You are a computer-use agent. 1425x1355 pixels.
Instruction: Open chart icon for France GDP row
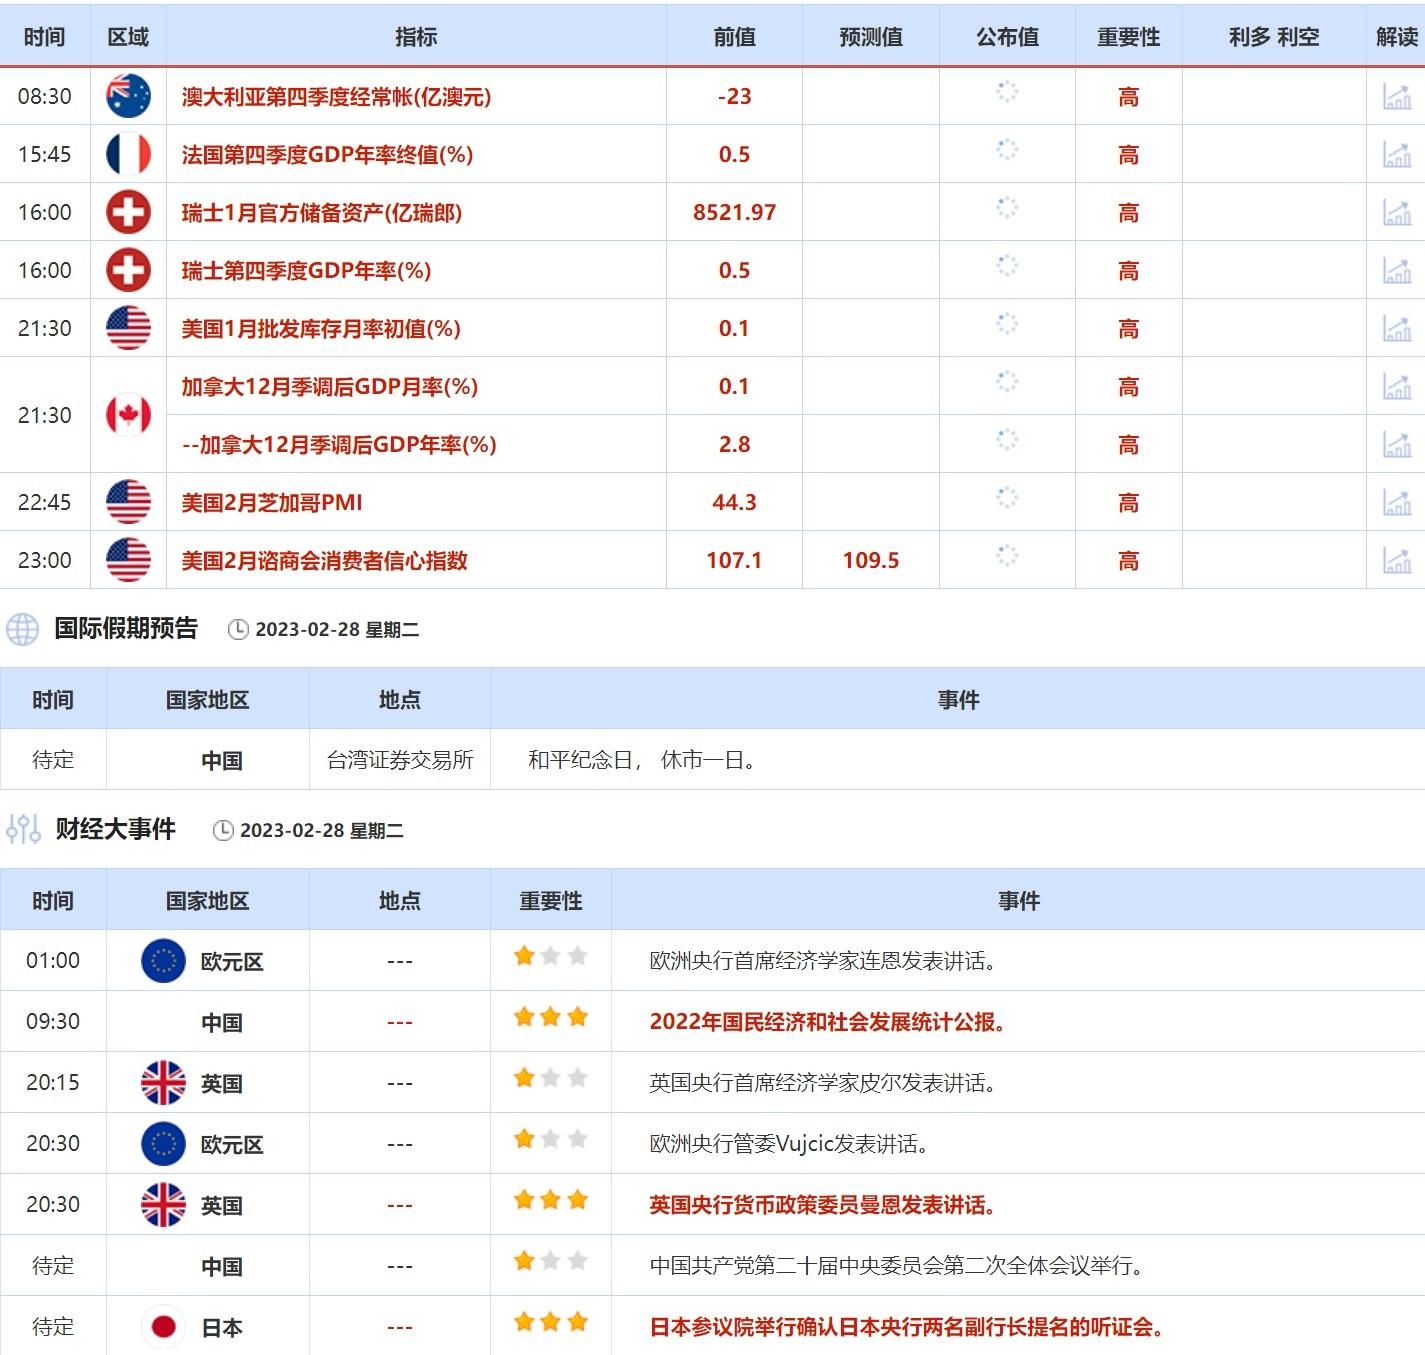pyautogui.click(x=1396, y=155)
